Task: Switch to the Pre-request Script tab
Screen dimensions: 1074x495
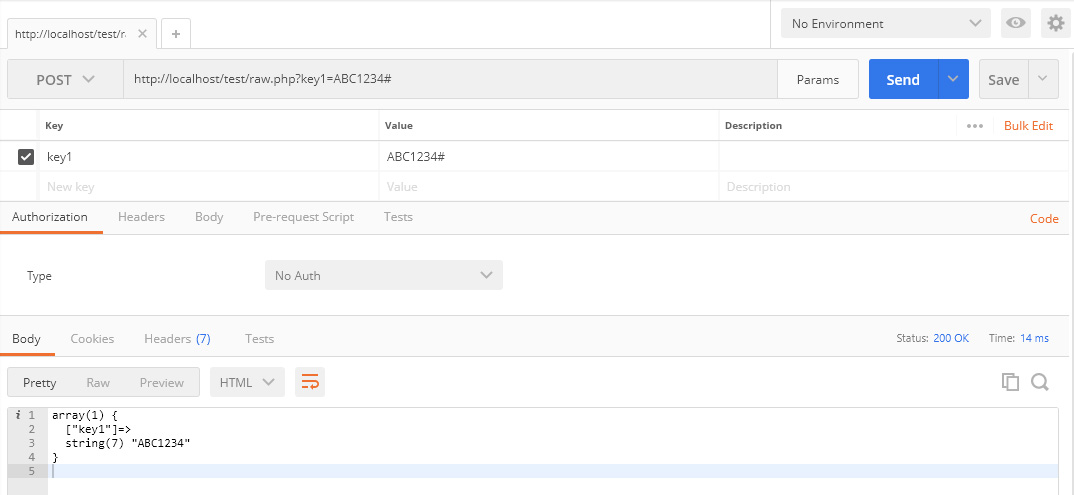Action: click(303, 217)
